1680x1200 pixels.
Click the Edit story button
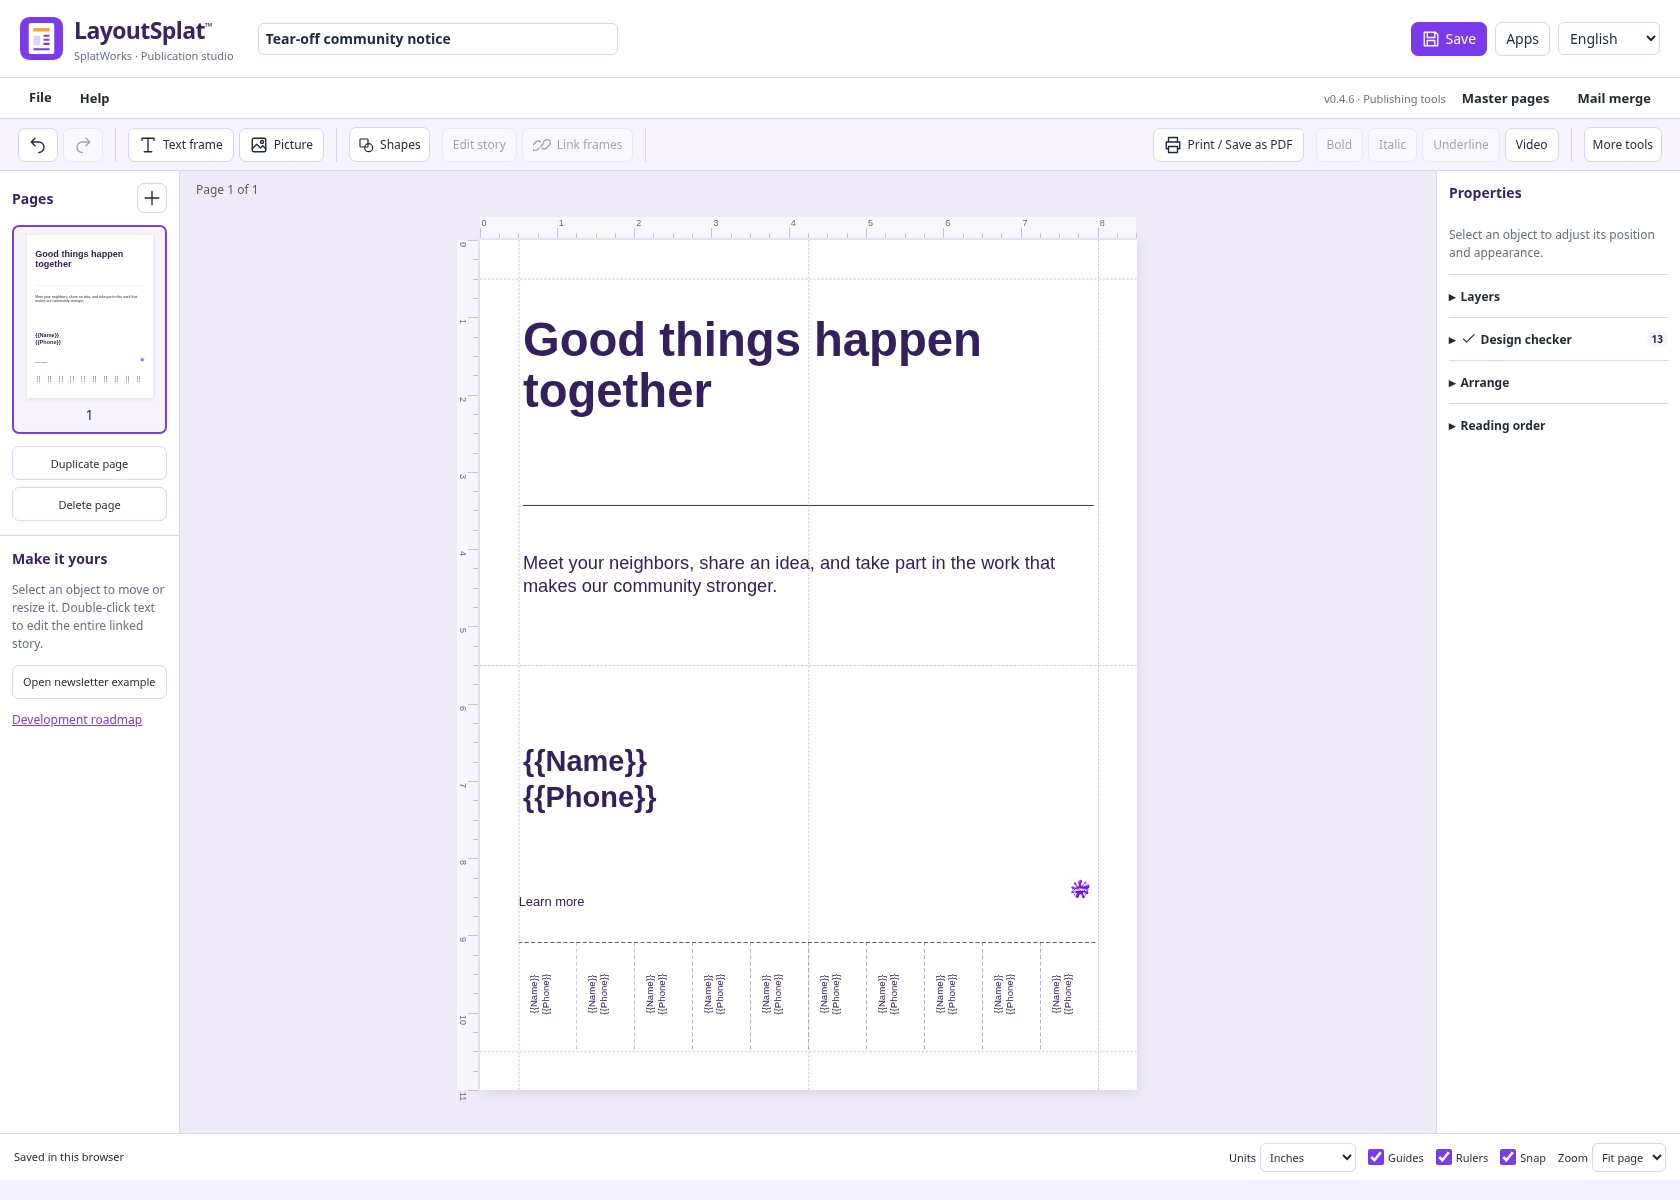[479, 145]
